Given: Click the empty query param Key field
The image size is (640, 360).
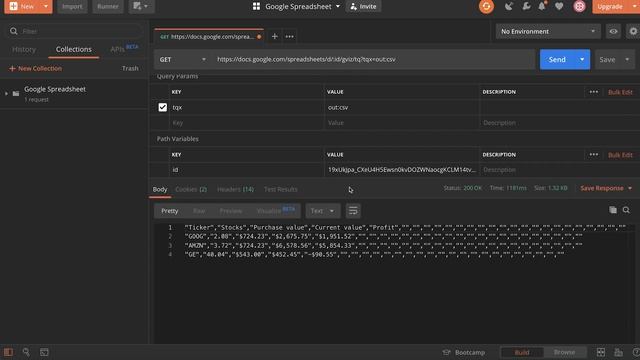Looking at the screenshot, I should (247, 123).
